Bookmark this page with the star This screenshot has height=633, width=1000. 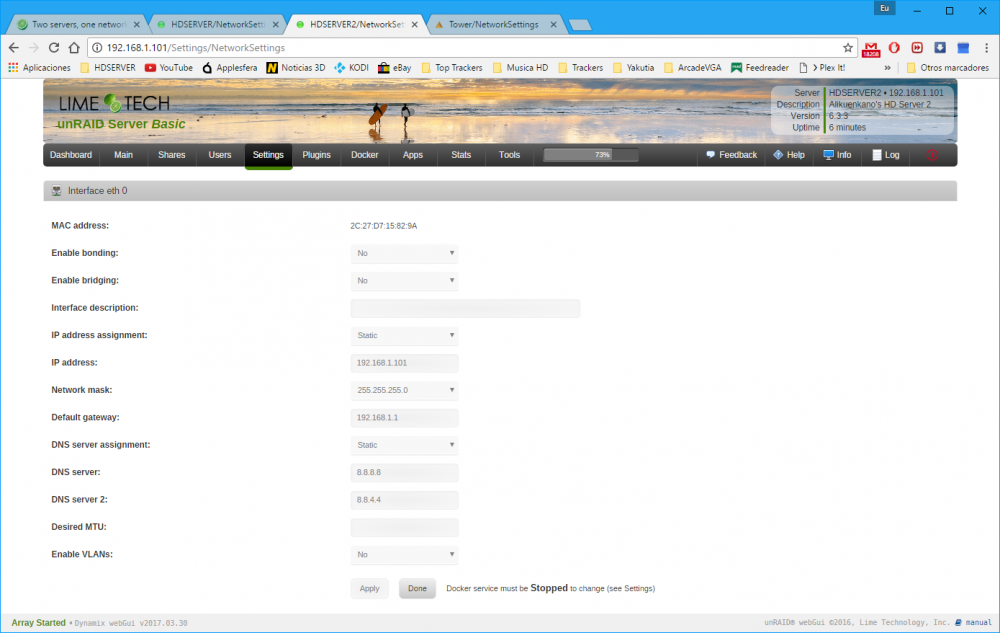[848, 48]
